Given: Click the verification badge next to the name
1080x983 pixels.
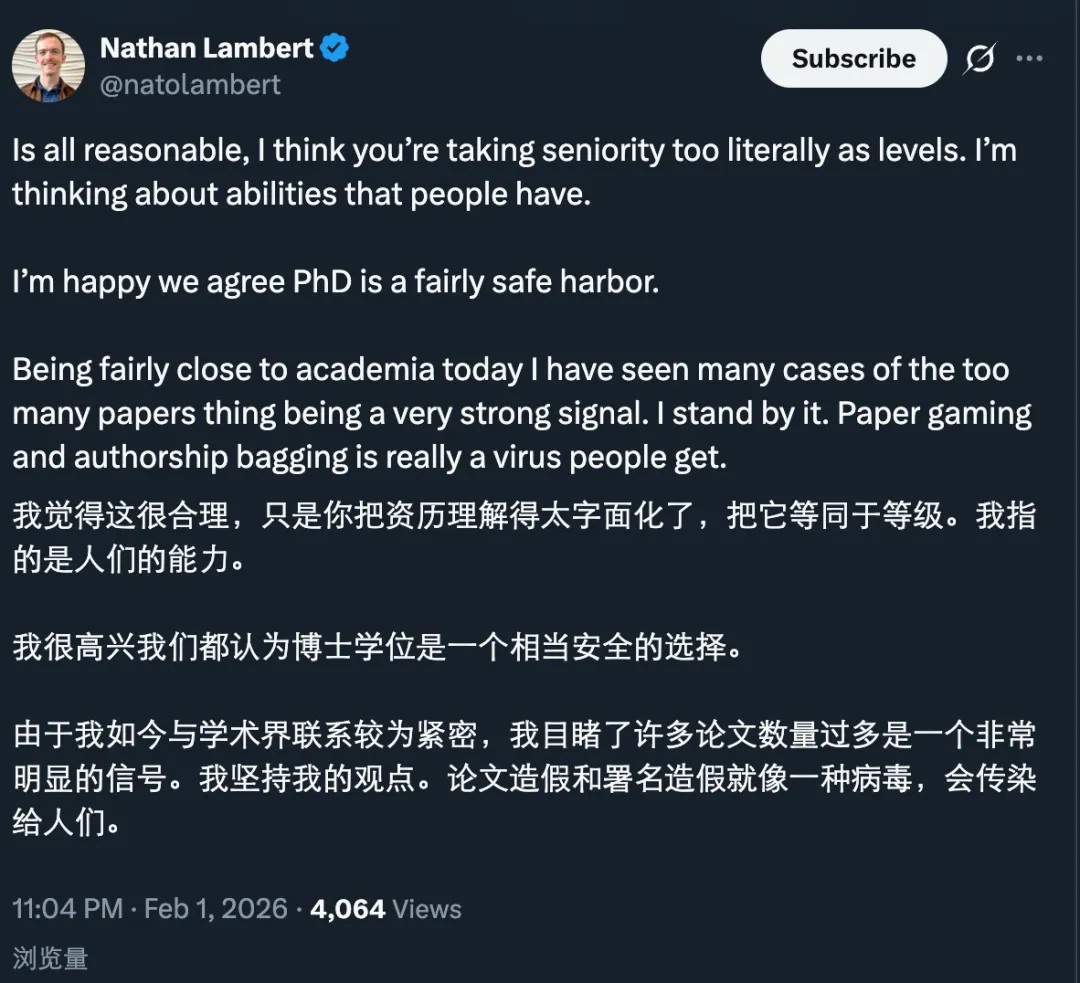Looking at the screenshot, I should tap(336, 47).
